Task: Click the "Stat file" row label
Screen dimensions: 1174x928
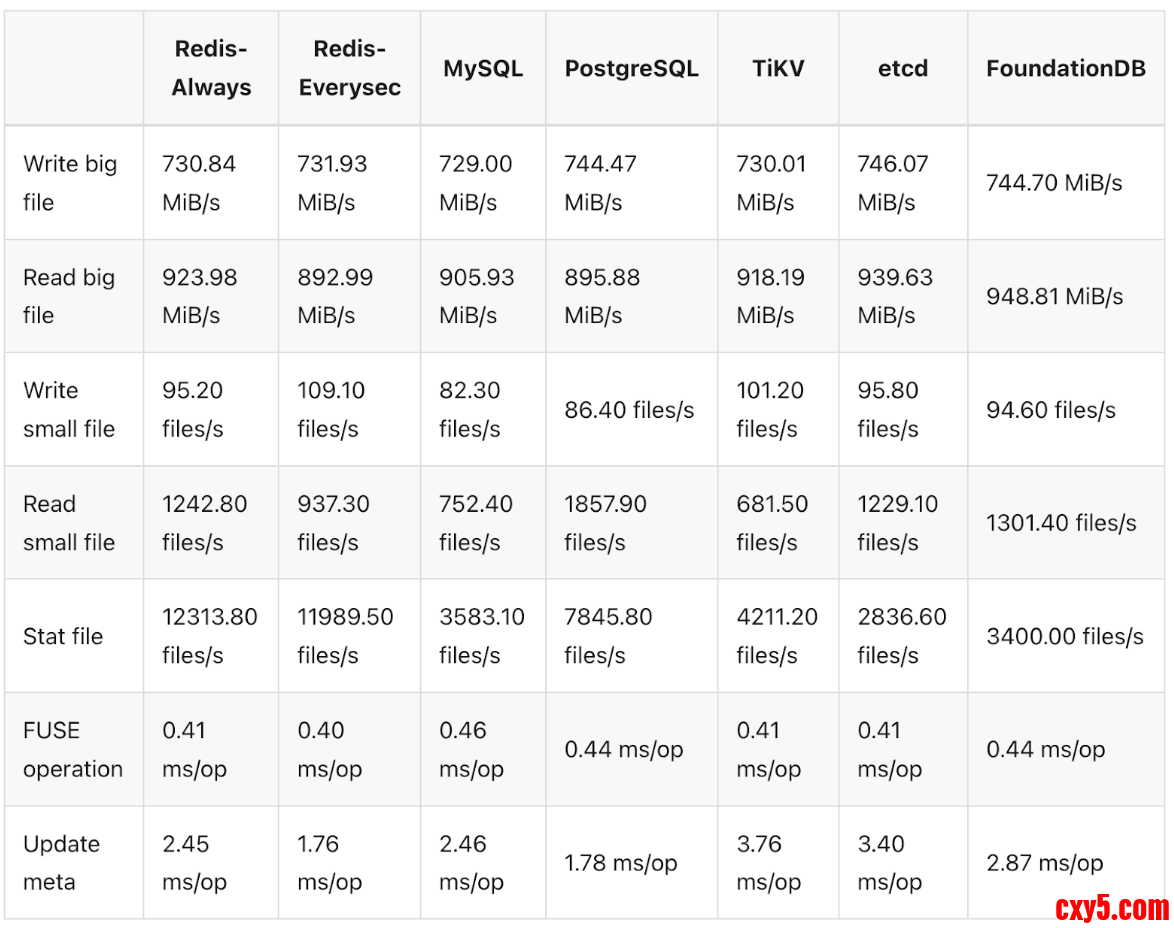Action: pyautogui.click(x=63, y=636)
